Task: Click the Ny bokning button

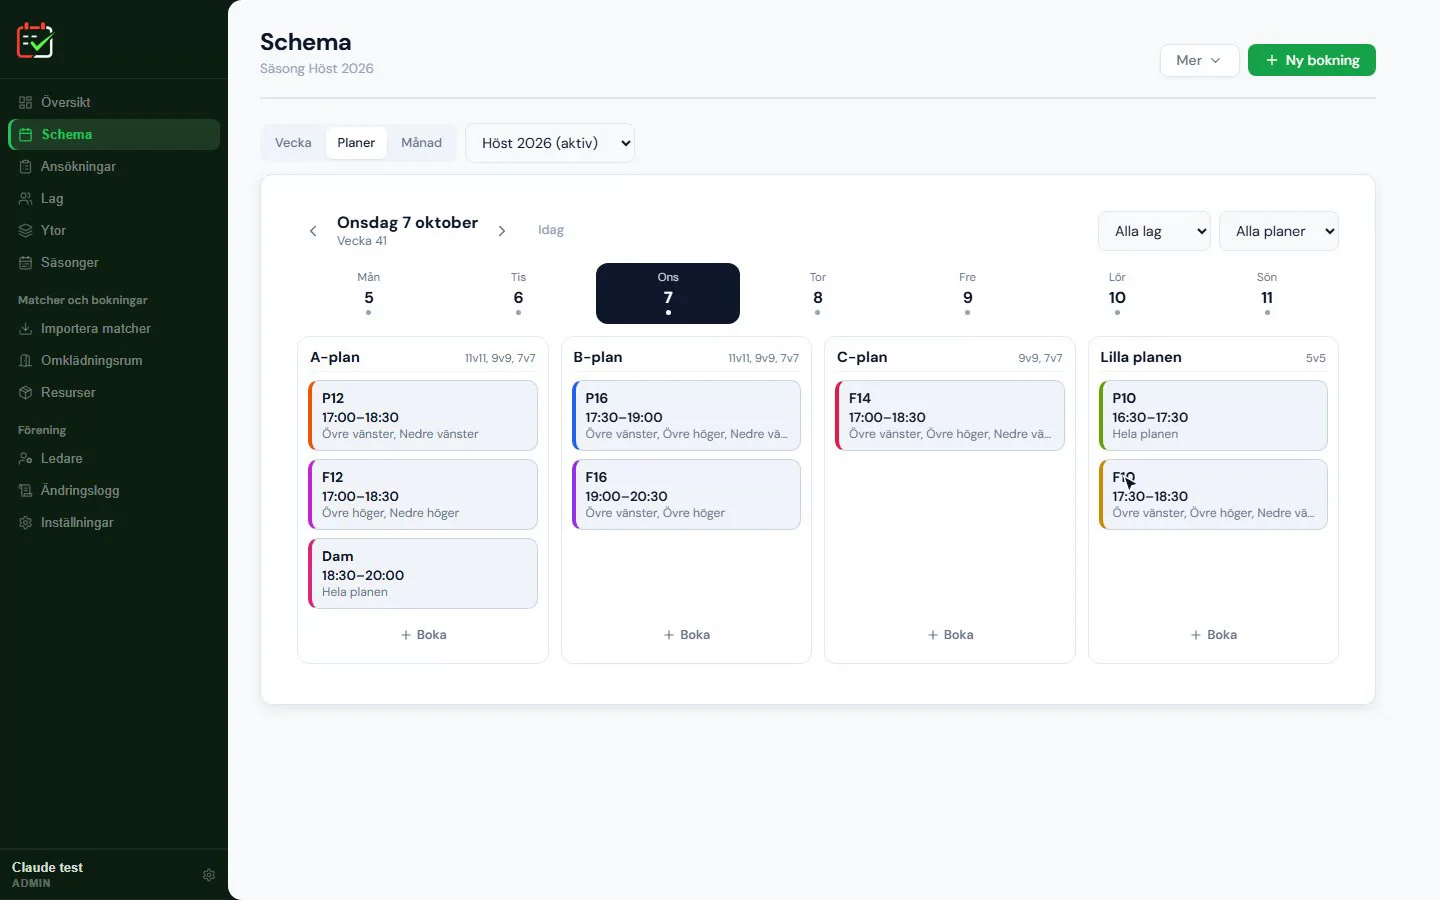Action: click(x=1312, y=60)
